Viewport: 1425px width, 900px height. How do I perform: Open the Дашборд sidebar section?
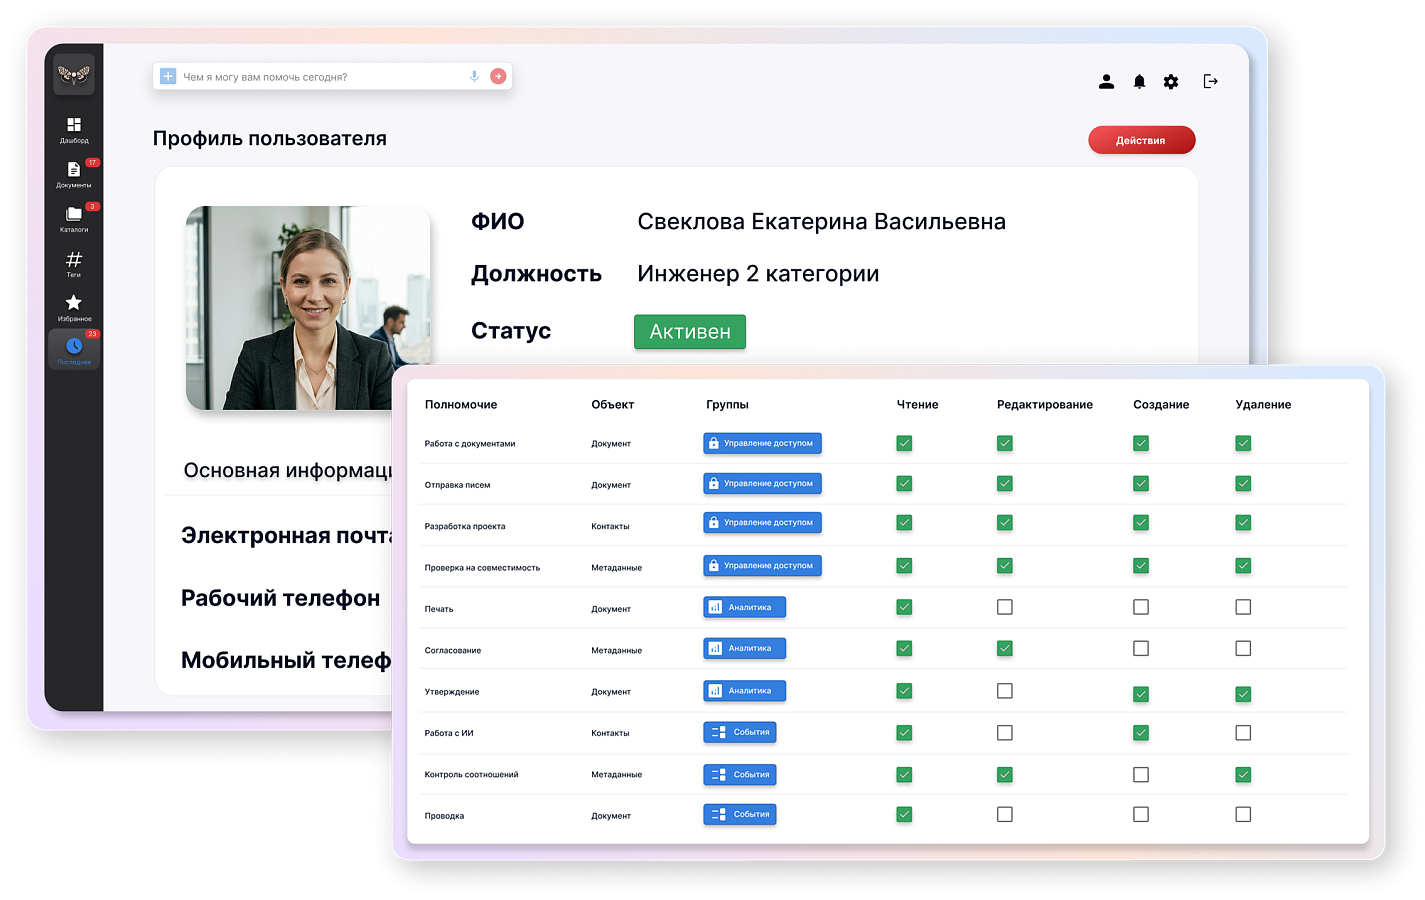[x=74, y=130]
